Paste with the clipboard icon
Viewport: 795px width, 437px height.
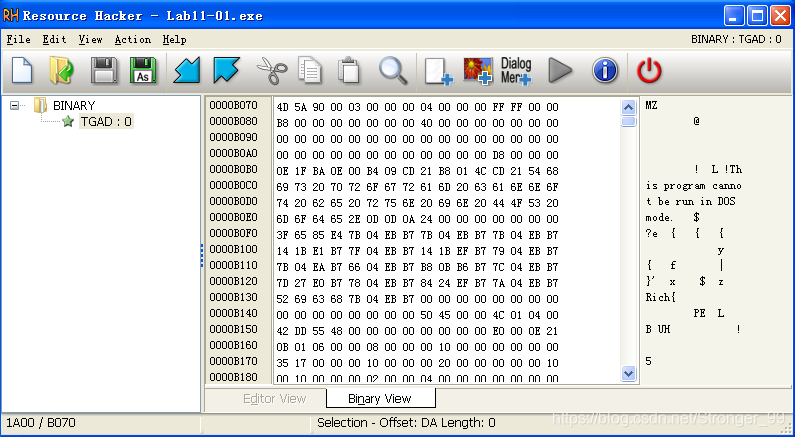click(x=349, y=70)
